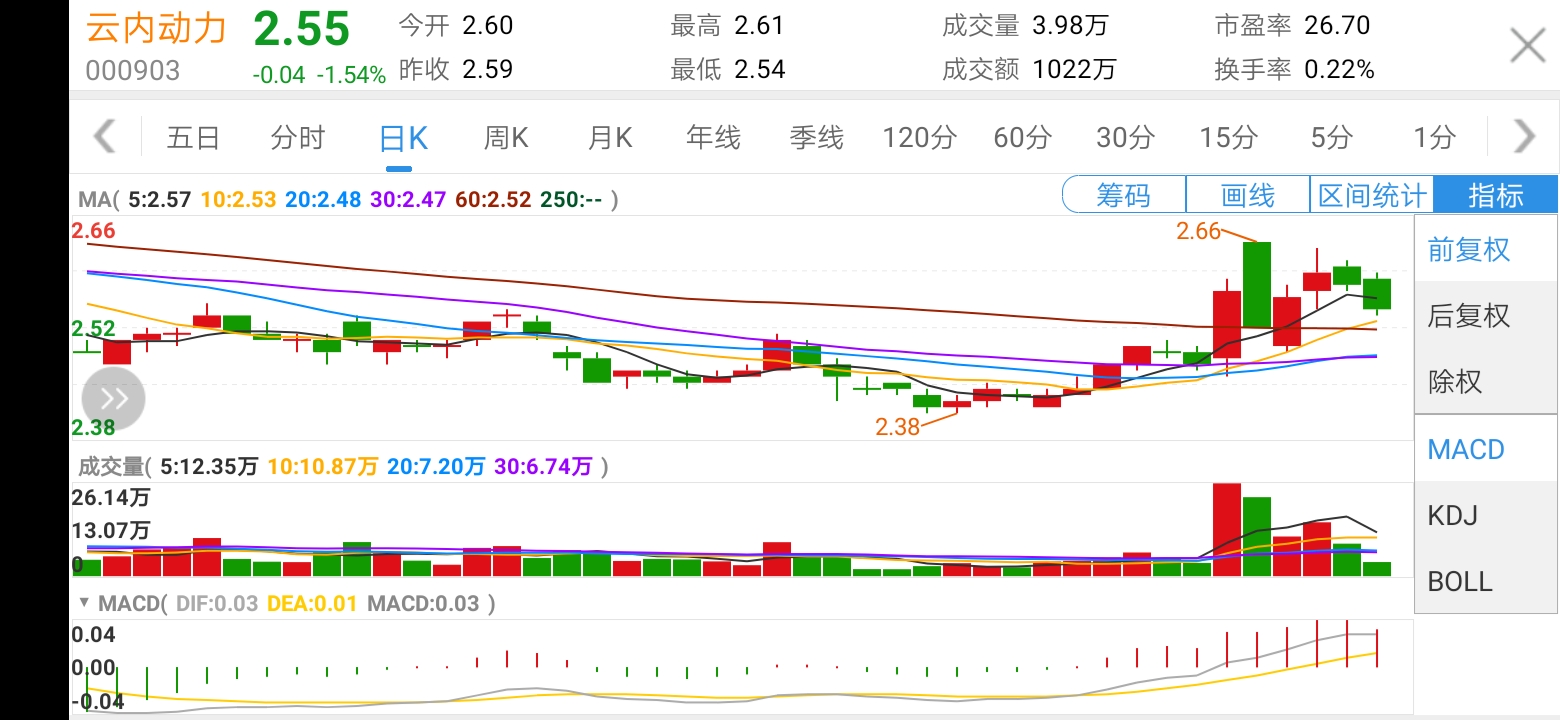The width and height of the screenshot is (1560, 720).
Task: Switch to 周K tab
Action: pyautogui.click(x=506, y=138)
